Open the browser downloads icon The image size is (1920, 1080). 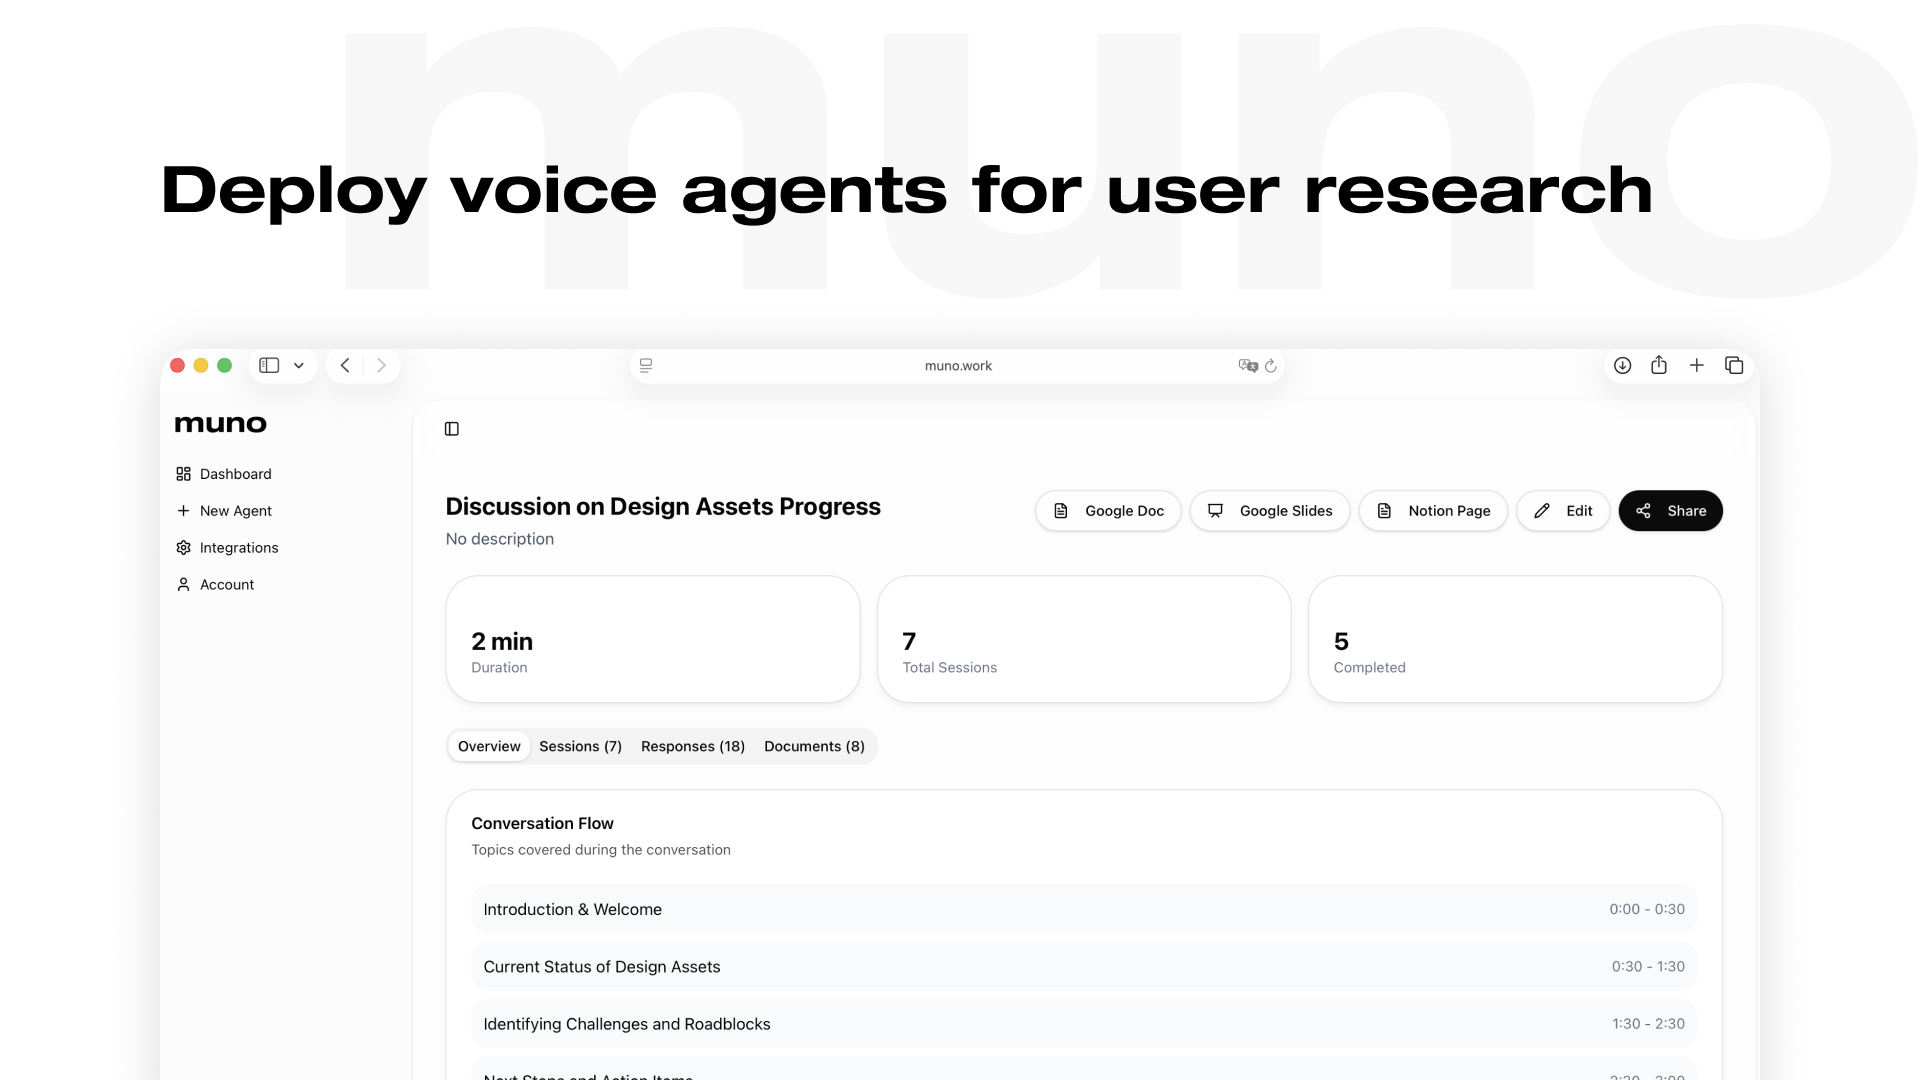click(1622, 366)
